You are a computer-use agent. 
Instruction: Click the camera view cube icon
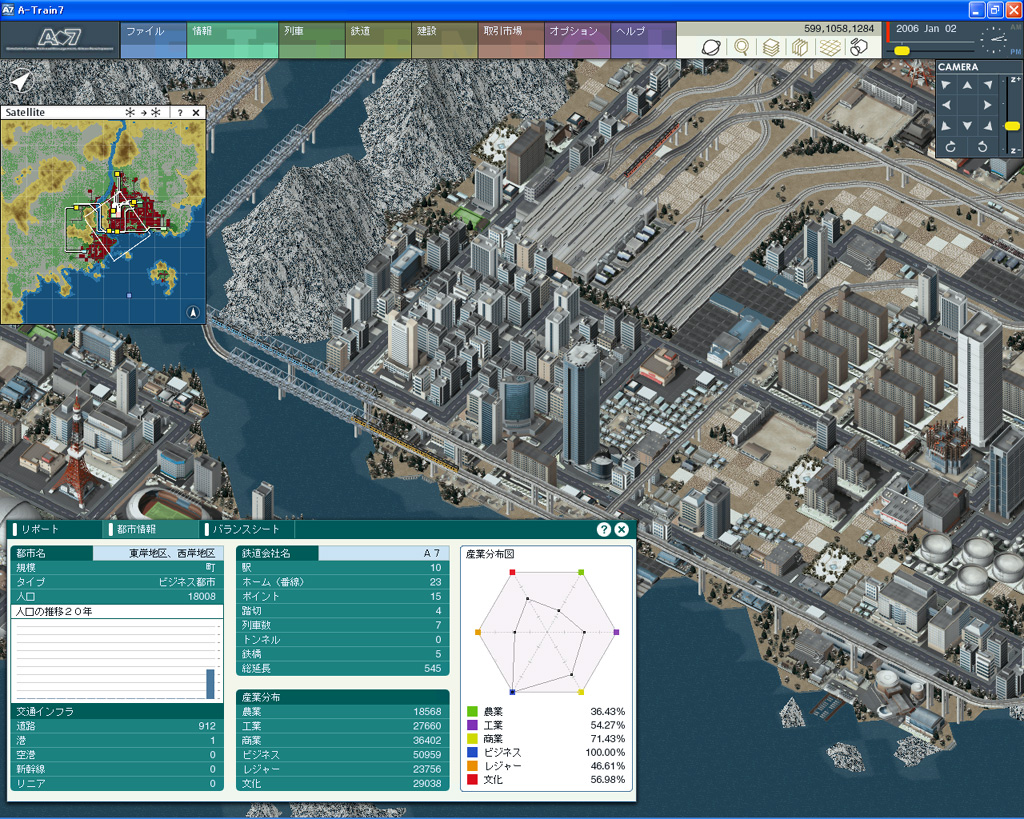tap(859, 47)
